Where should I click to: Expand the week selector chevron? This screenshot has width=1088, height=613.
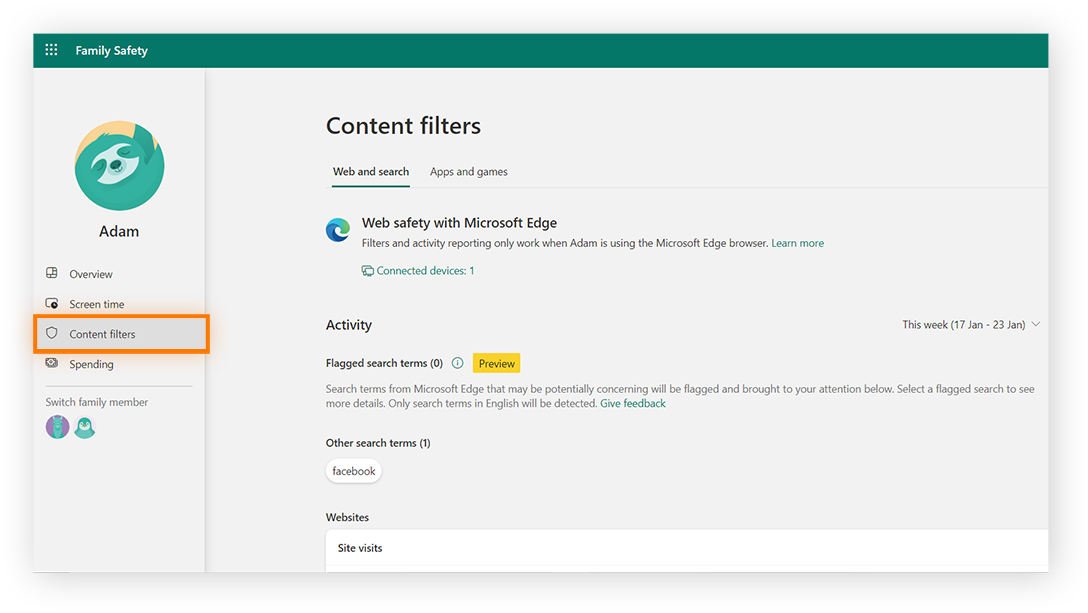click(1037, 324)
